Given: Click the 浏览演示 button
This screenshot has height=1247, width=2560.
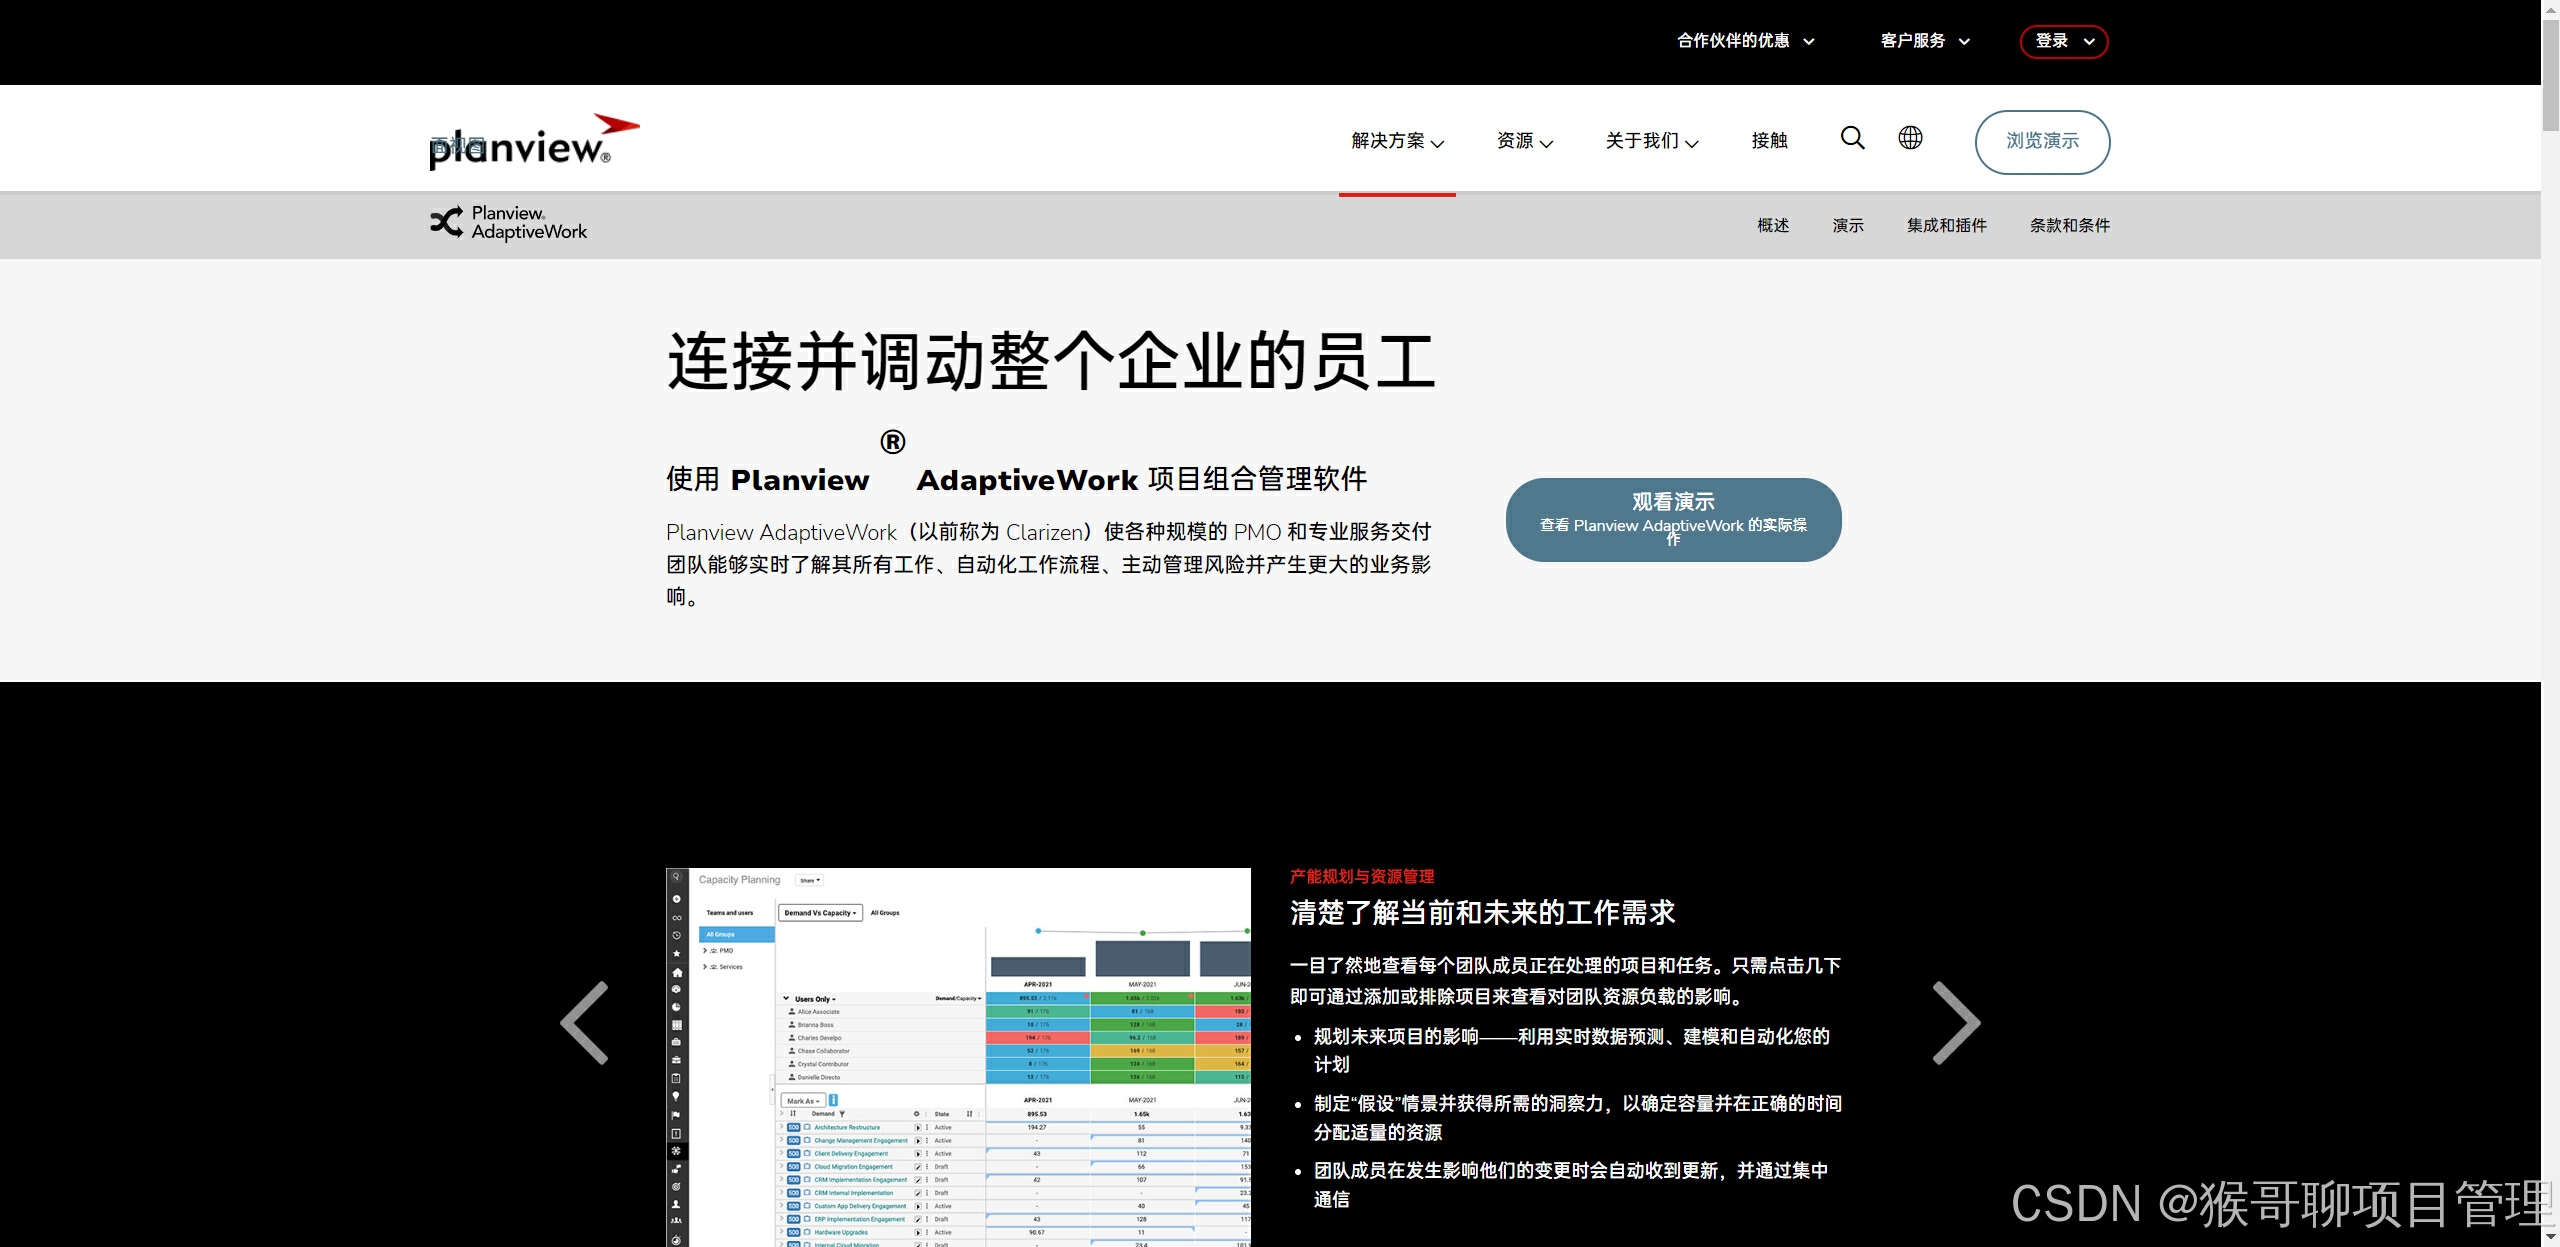Looking at the screenshot, I should tap(2042, 142).
